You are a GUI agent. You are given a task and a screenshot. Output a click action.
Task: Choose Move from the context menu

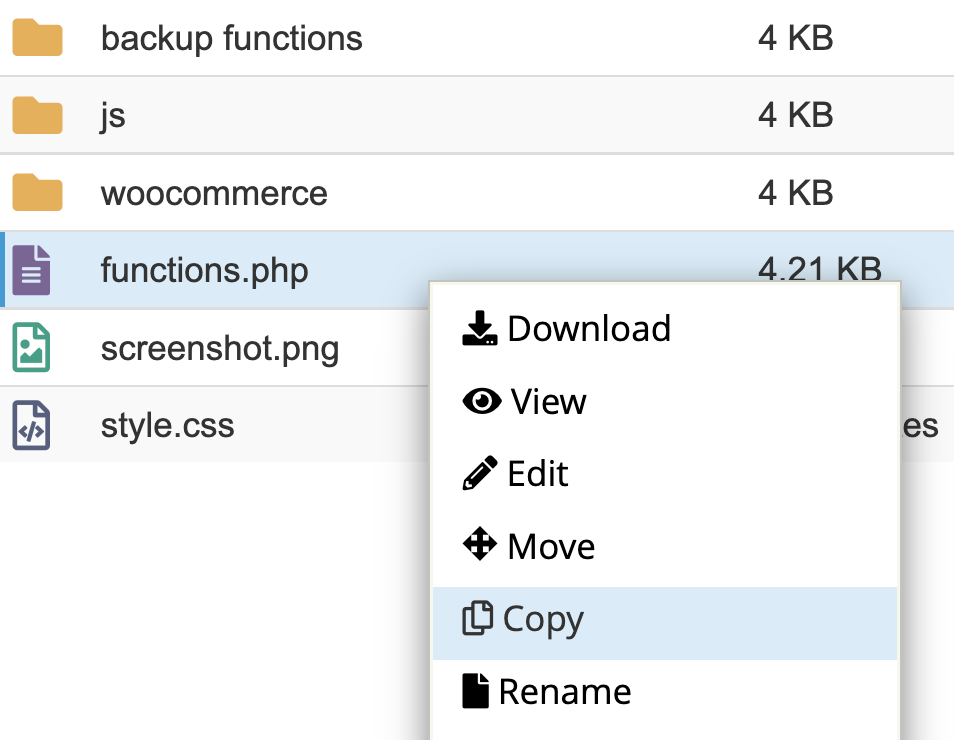click(665, 546)
